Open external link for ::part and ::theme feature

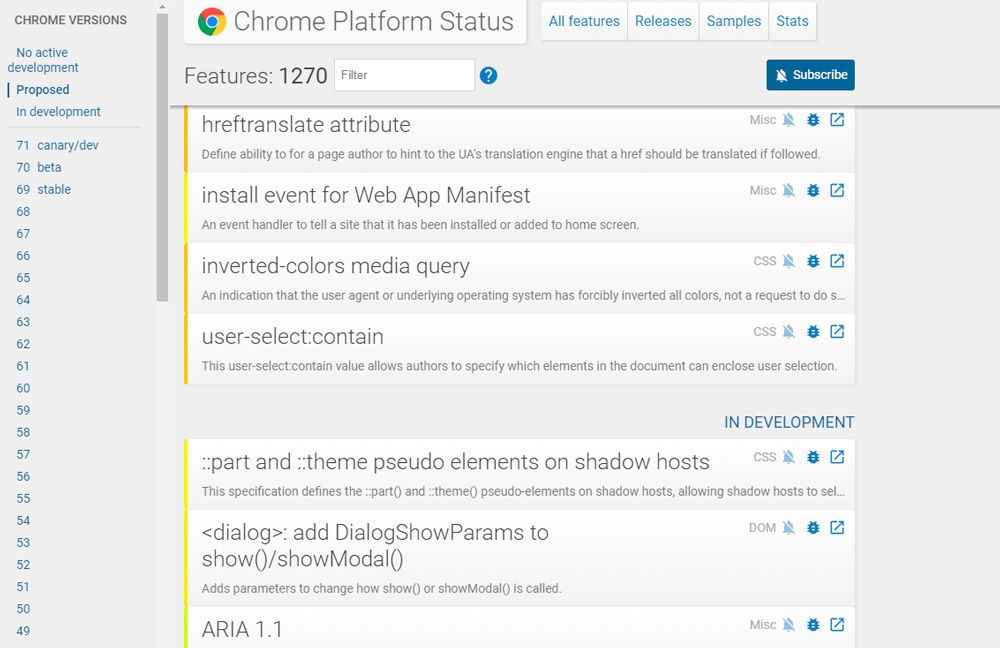tap(837, 457)
